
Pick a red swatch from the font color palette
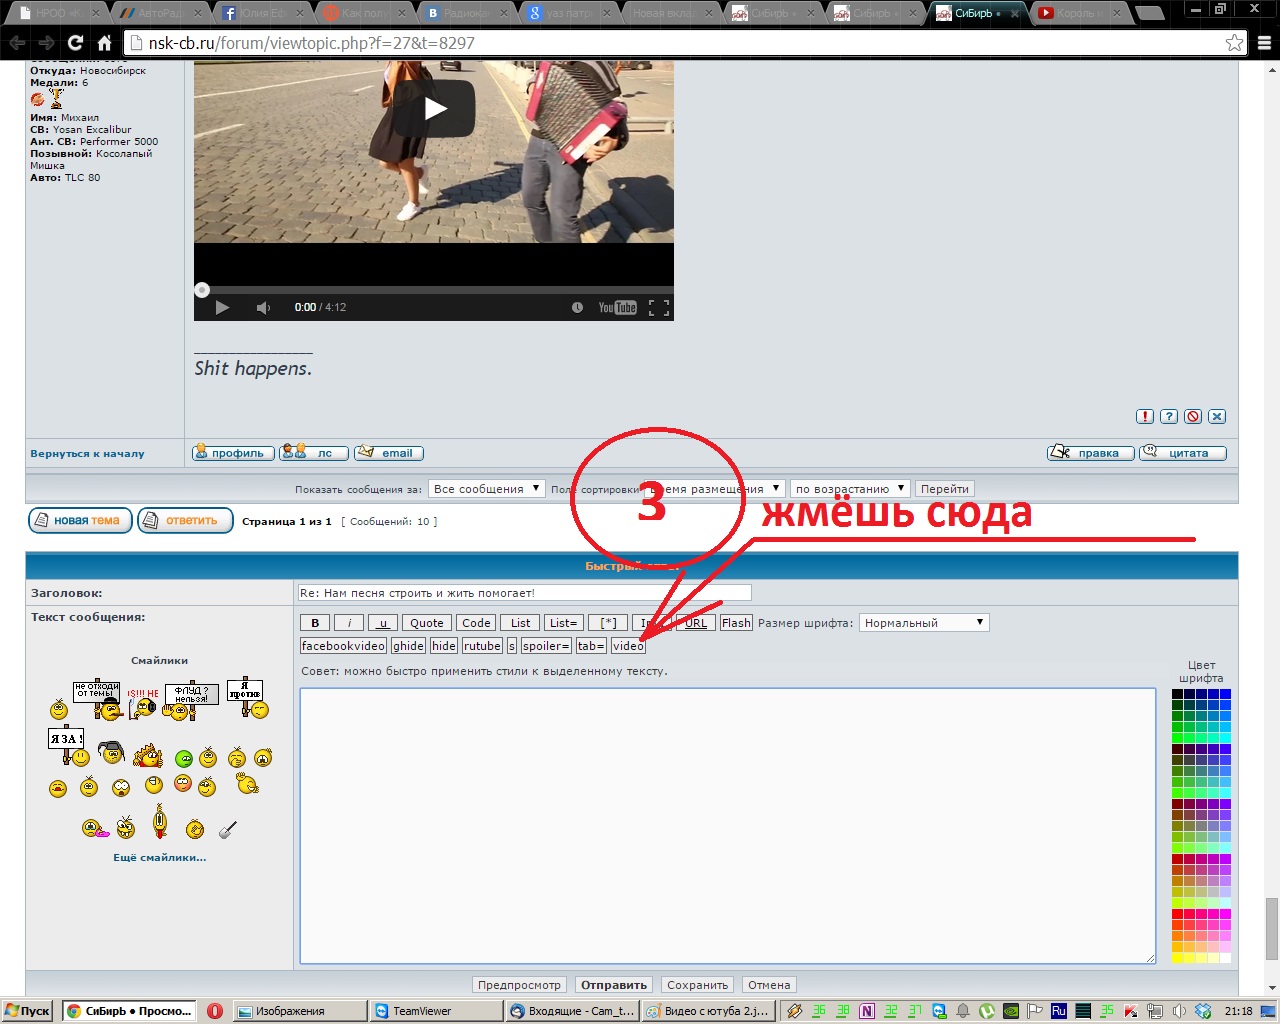coord(1178,914)
